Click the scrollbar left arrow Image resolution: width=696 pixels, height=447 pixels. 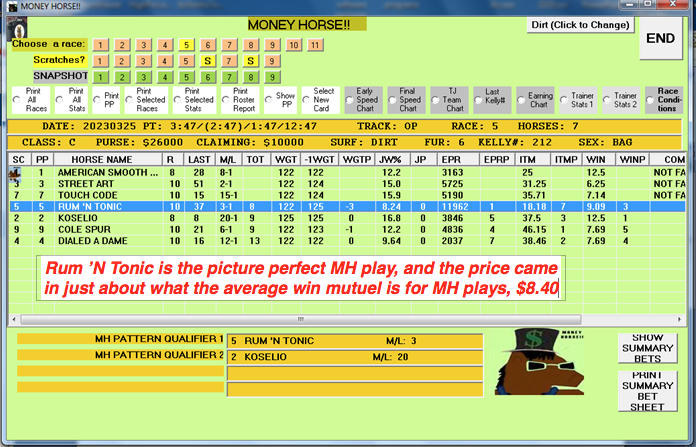[14, 319]
